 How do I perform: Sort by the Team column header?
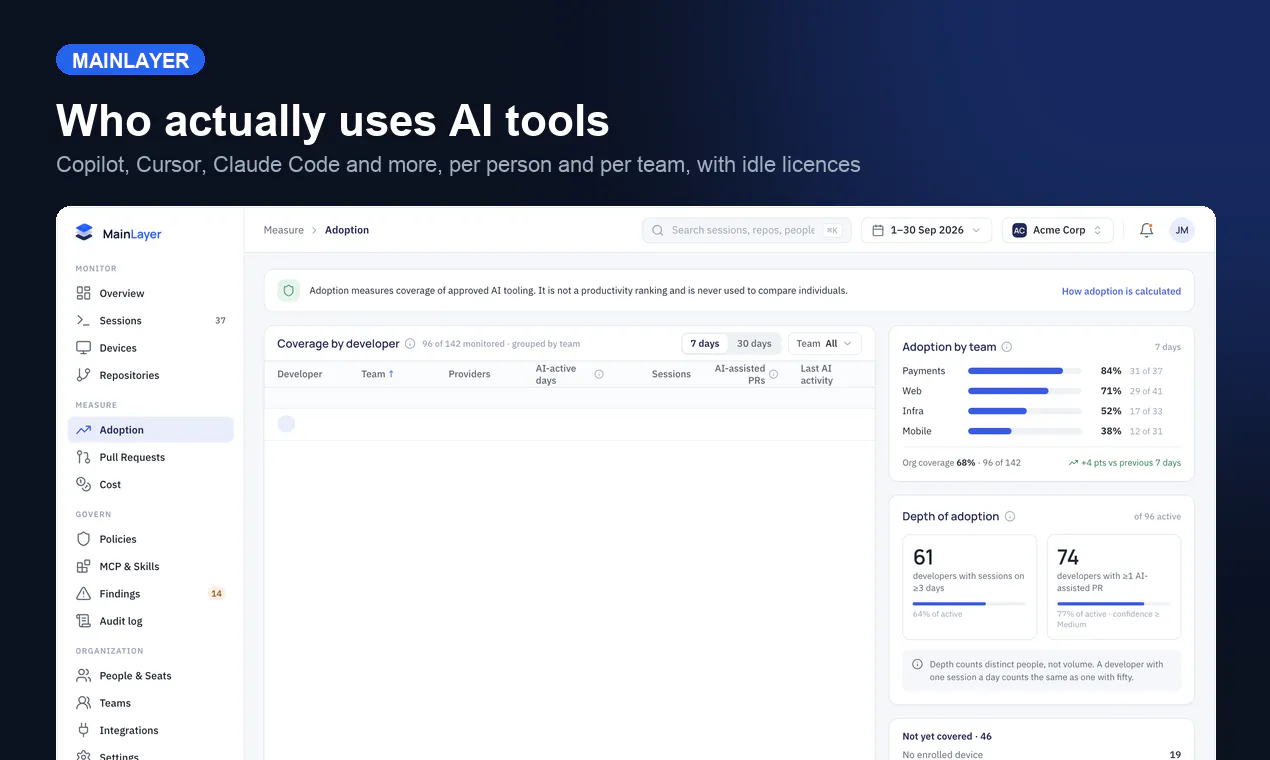tap(377, 374)
